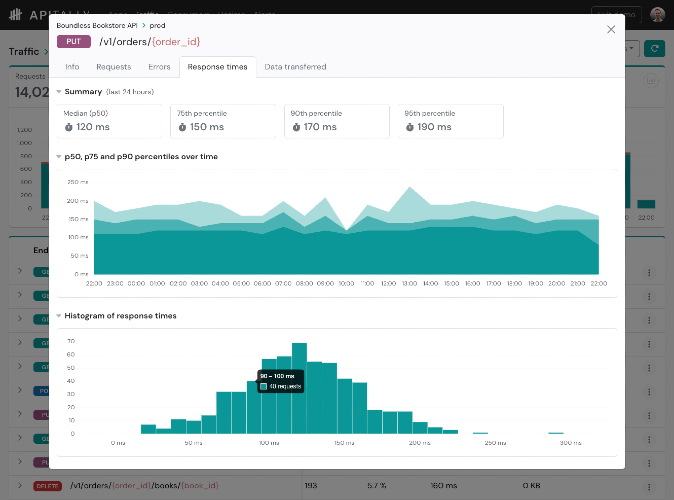Switch to the Requests tab
674x500 pixels.
pos(113,67)
